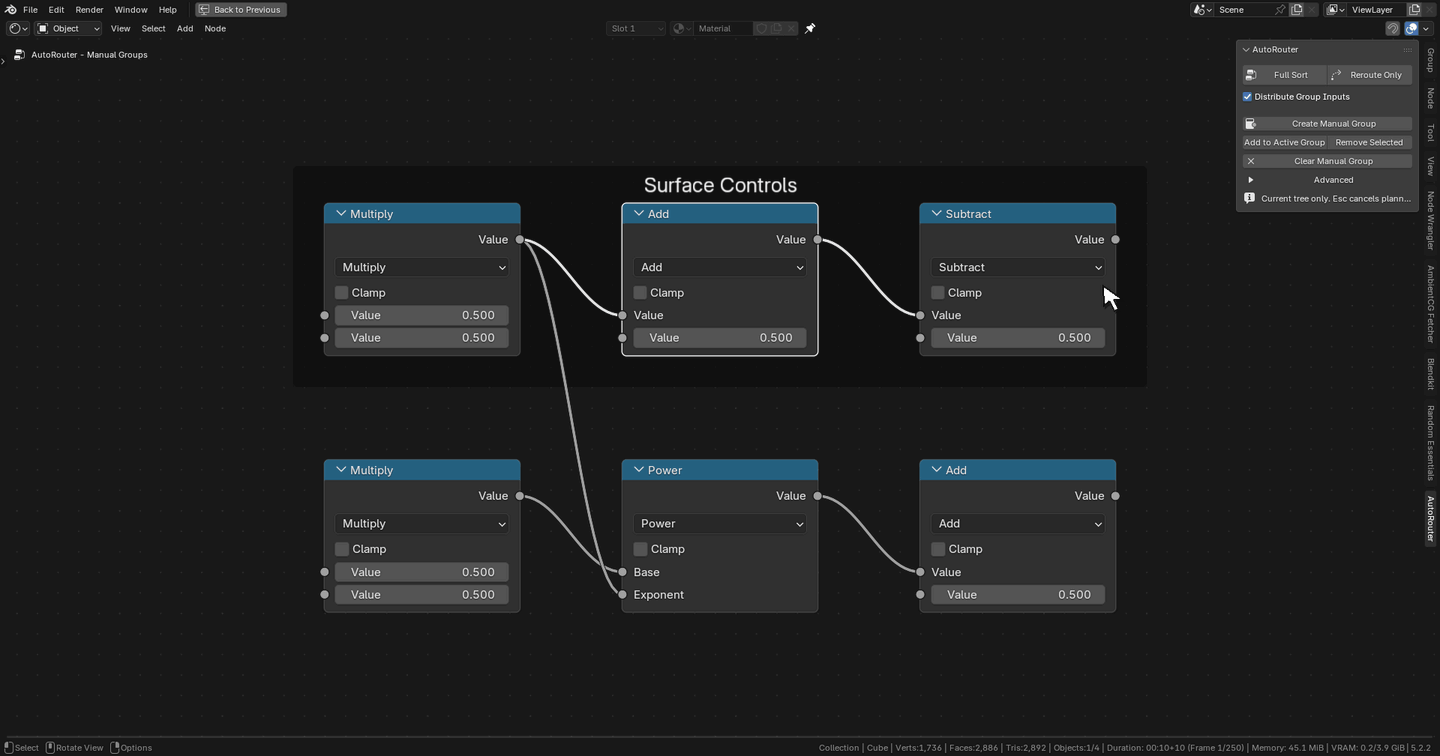Viewport: 1440px width, 756px height.
Task: Open the Node menu in editor header
Action: (x=215, y=28)
